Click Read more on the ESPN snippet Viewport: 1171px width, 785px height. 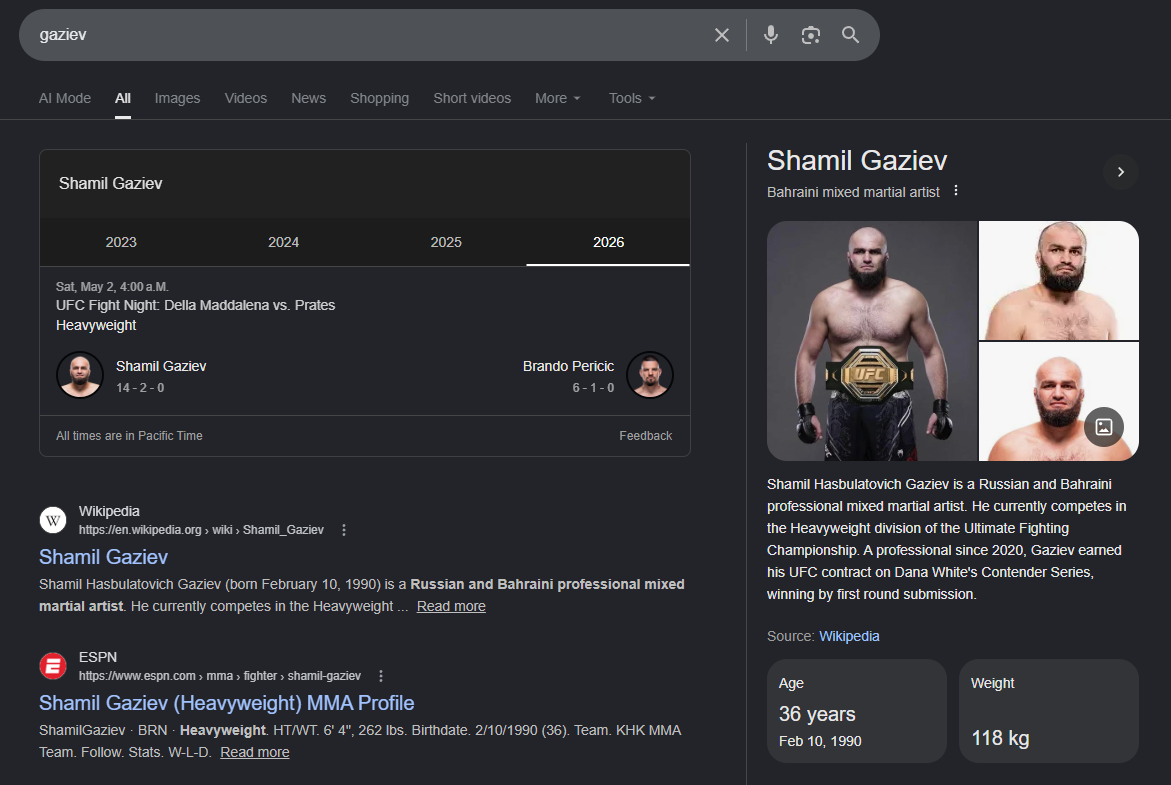click(255, 752)
